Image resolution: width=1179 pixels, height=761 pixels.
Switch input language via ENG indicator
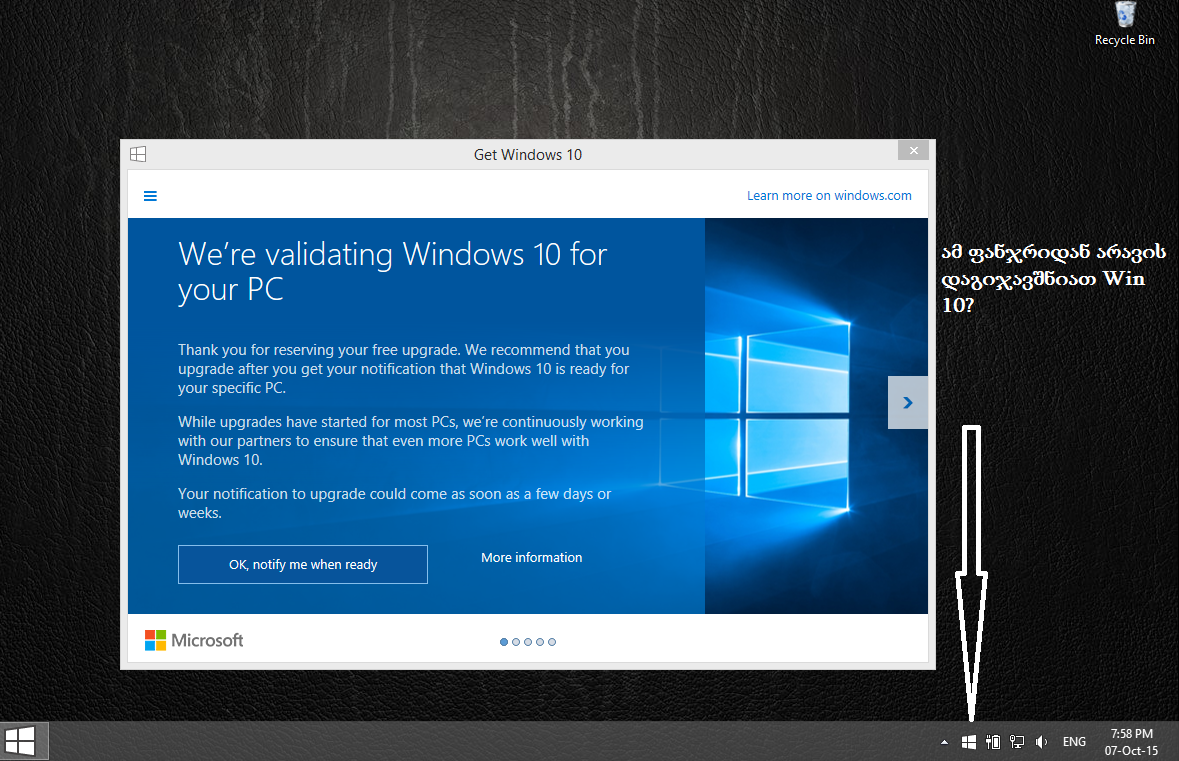[1074, 742]
